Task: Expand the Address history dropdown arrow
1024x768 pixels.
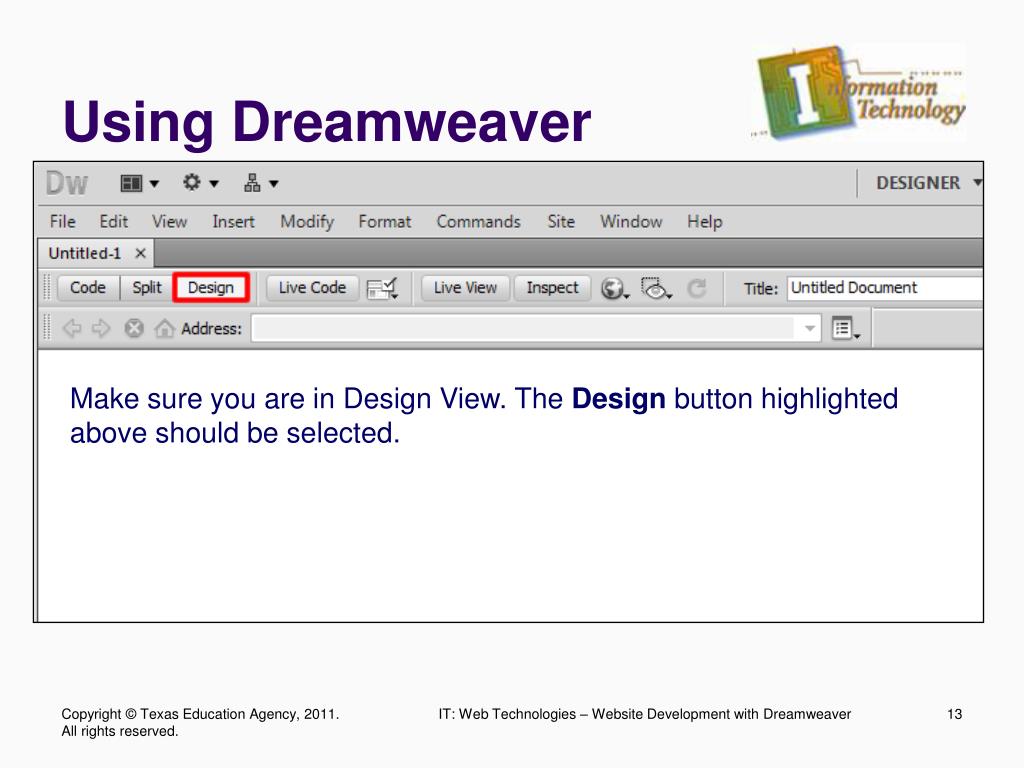Action: [x=810, y=328]
